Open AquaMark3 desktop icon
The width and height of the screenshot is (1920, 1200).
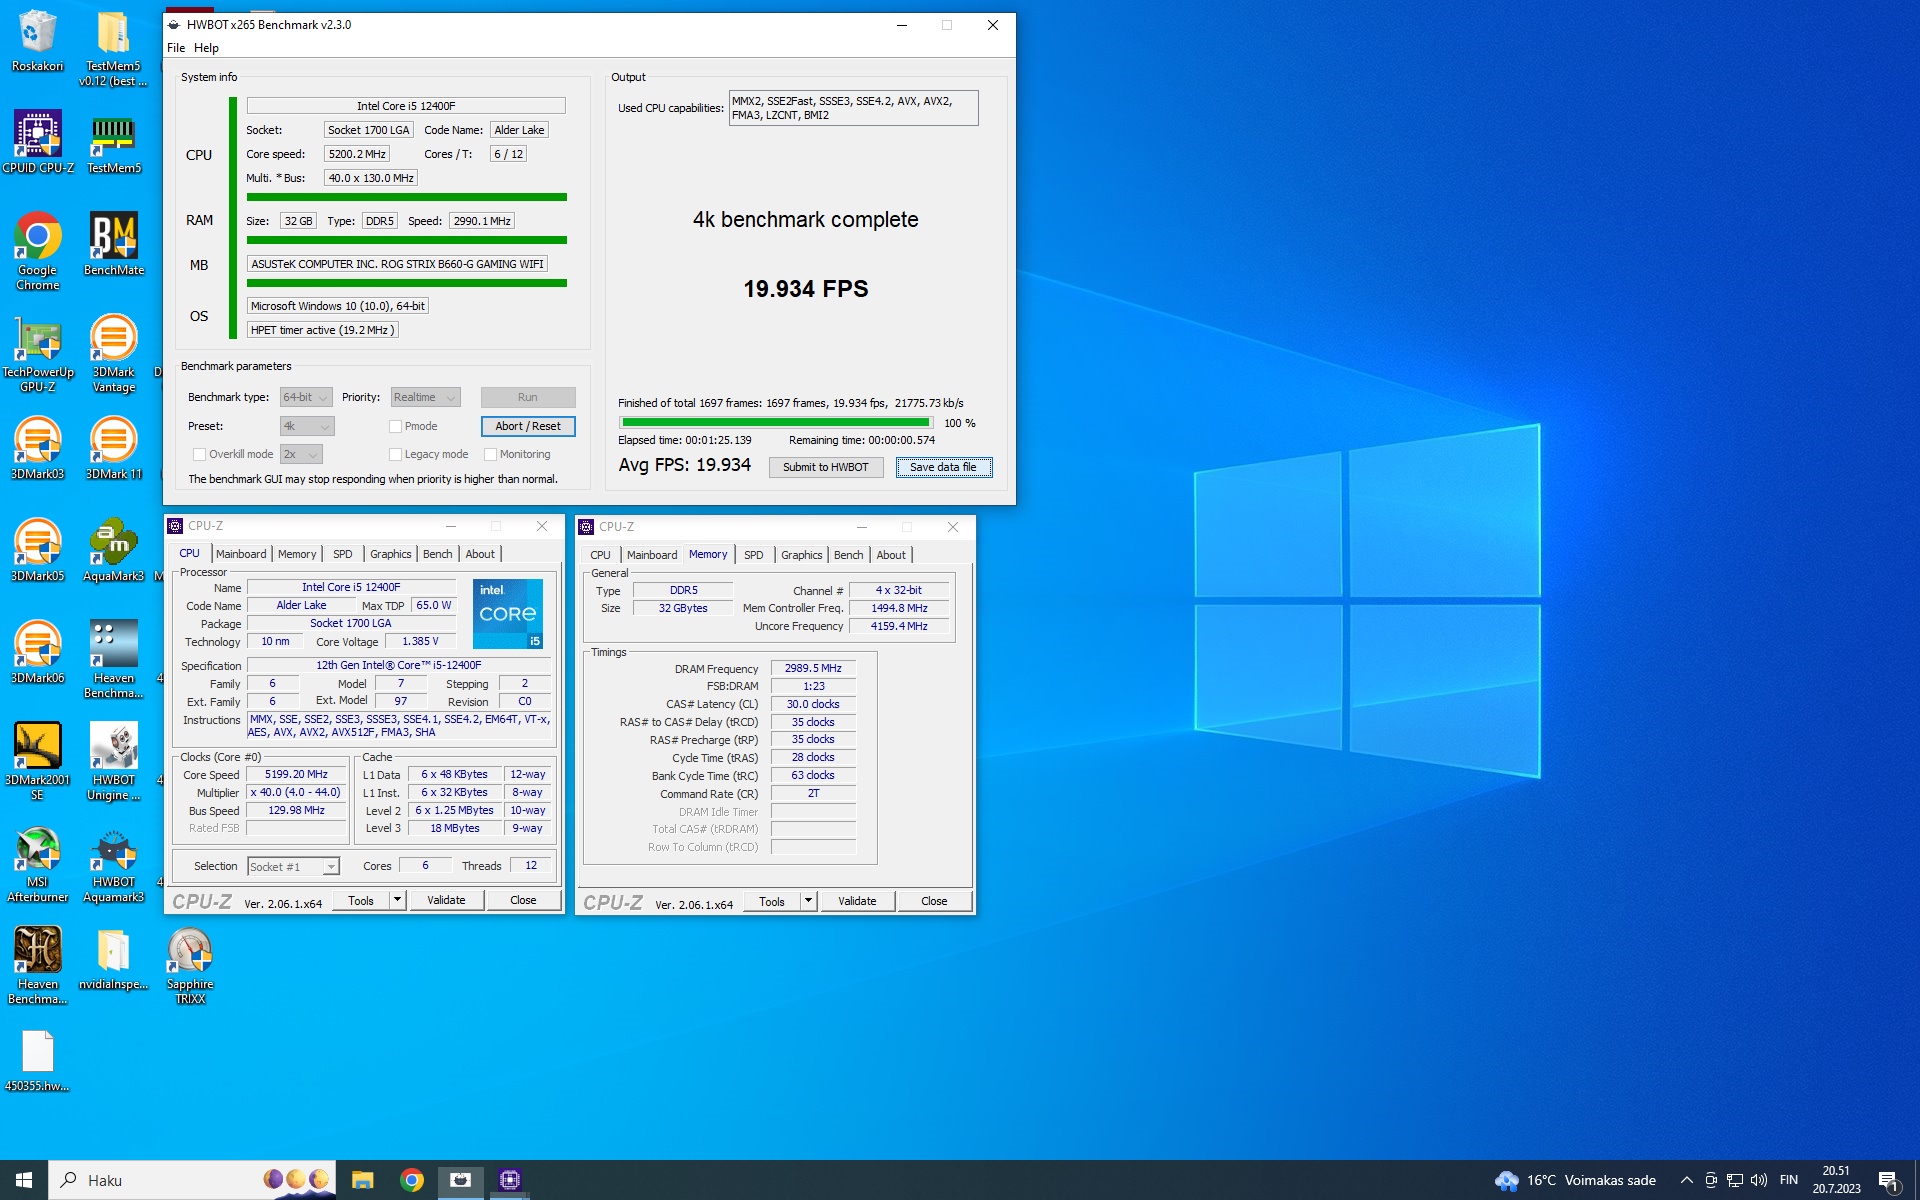click(x=113, y=551)
